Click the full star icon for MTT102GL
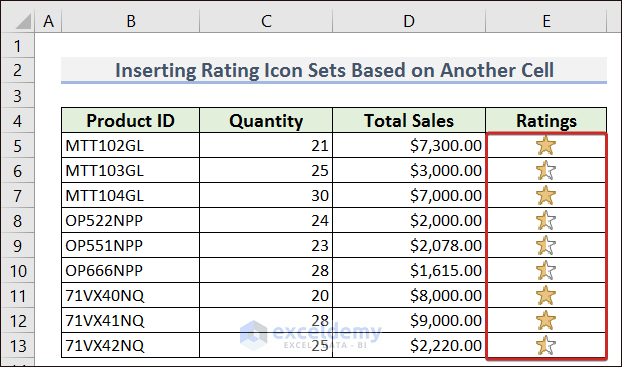This screenshot has height=367, width=622. (546, 145)
